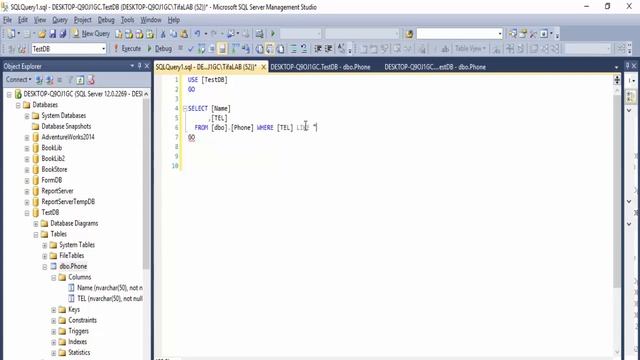Click the Open File folder icon
This screenshot has width=640, height=360.
pos(42,34)
